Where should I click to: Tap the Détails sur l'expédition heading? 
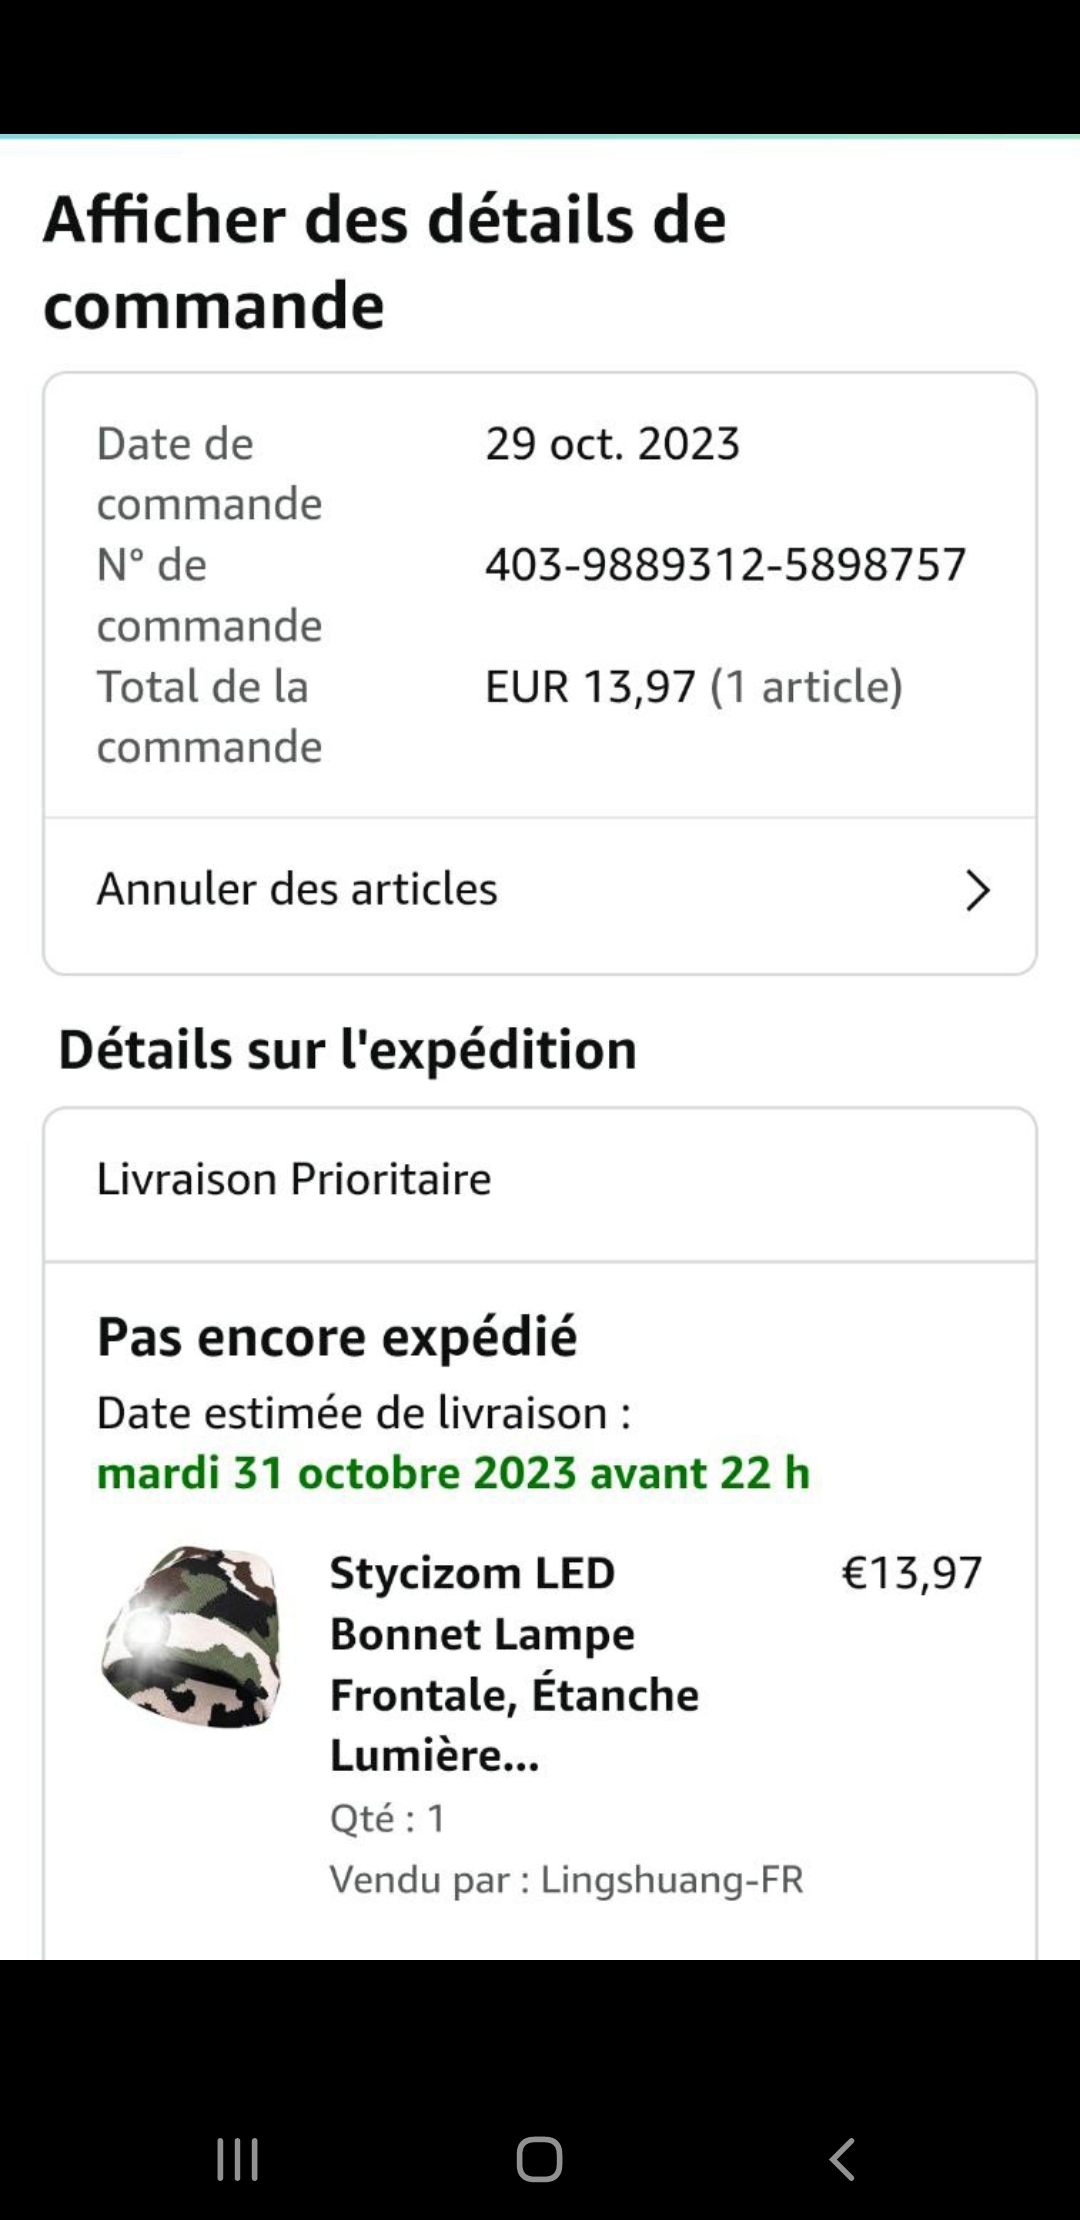pos(347,1050)
